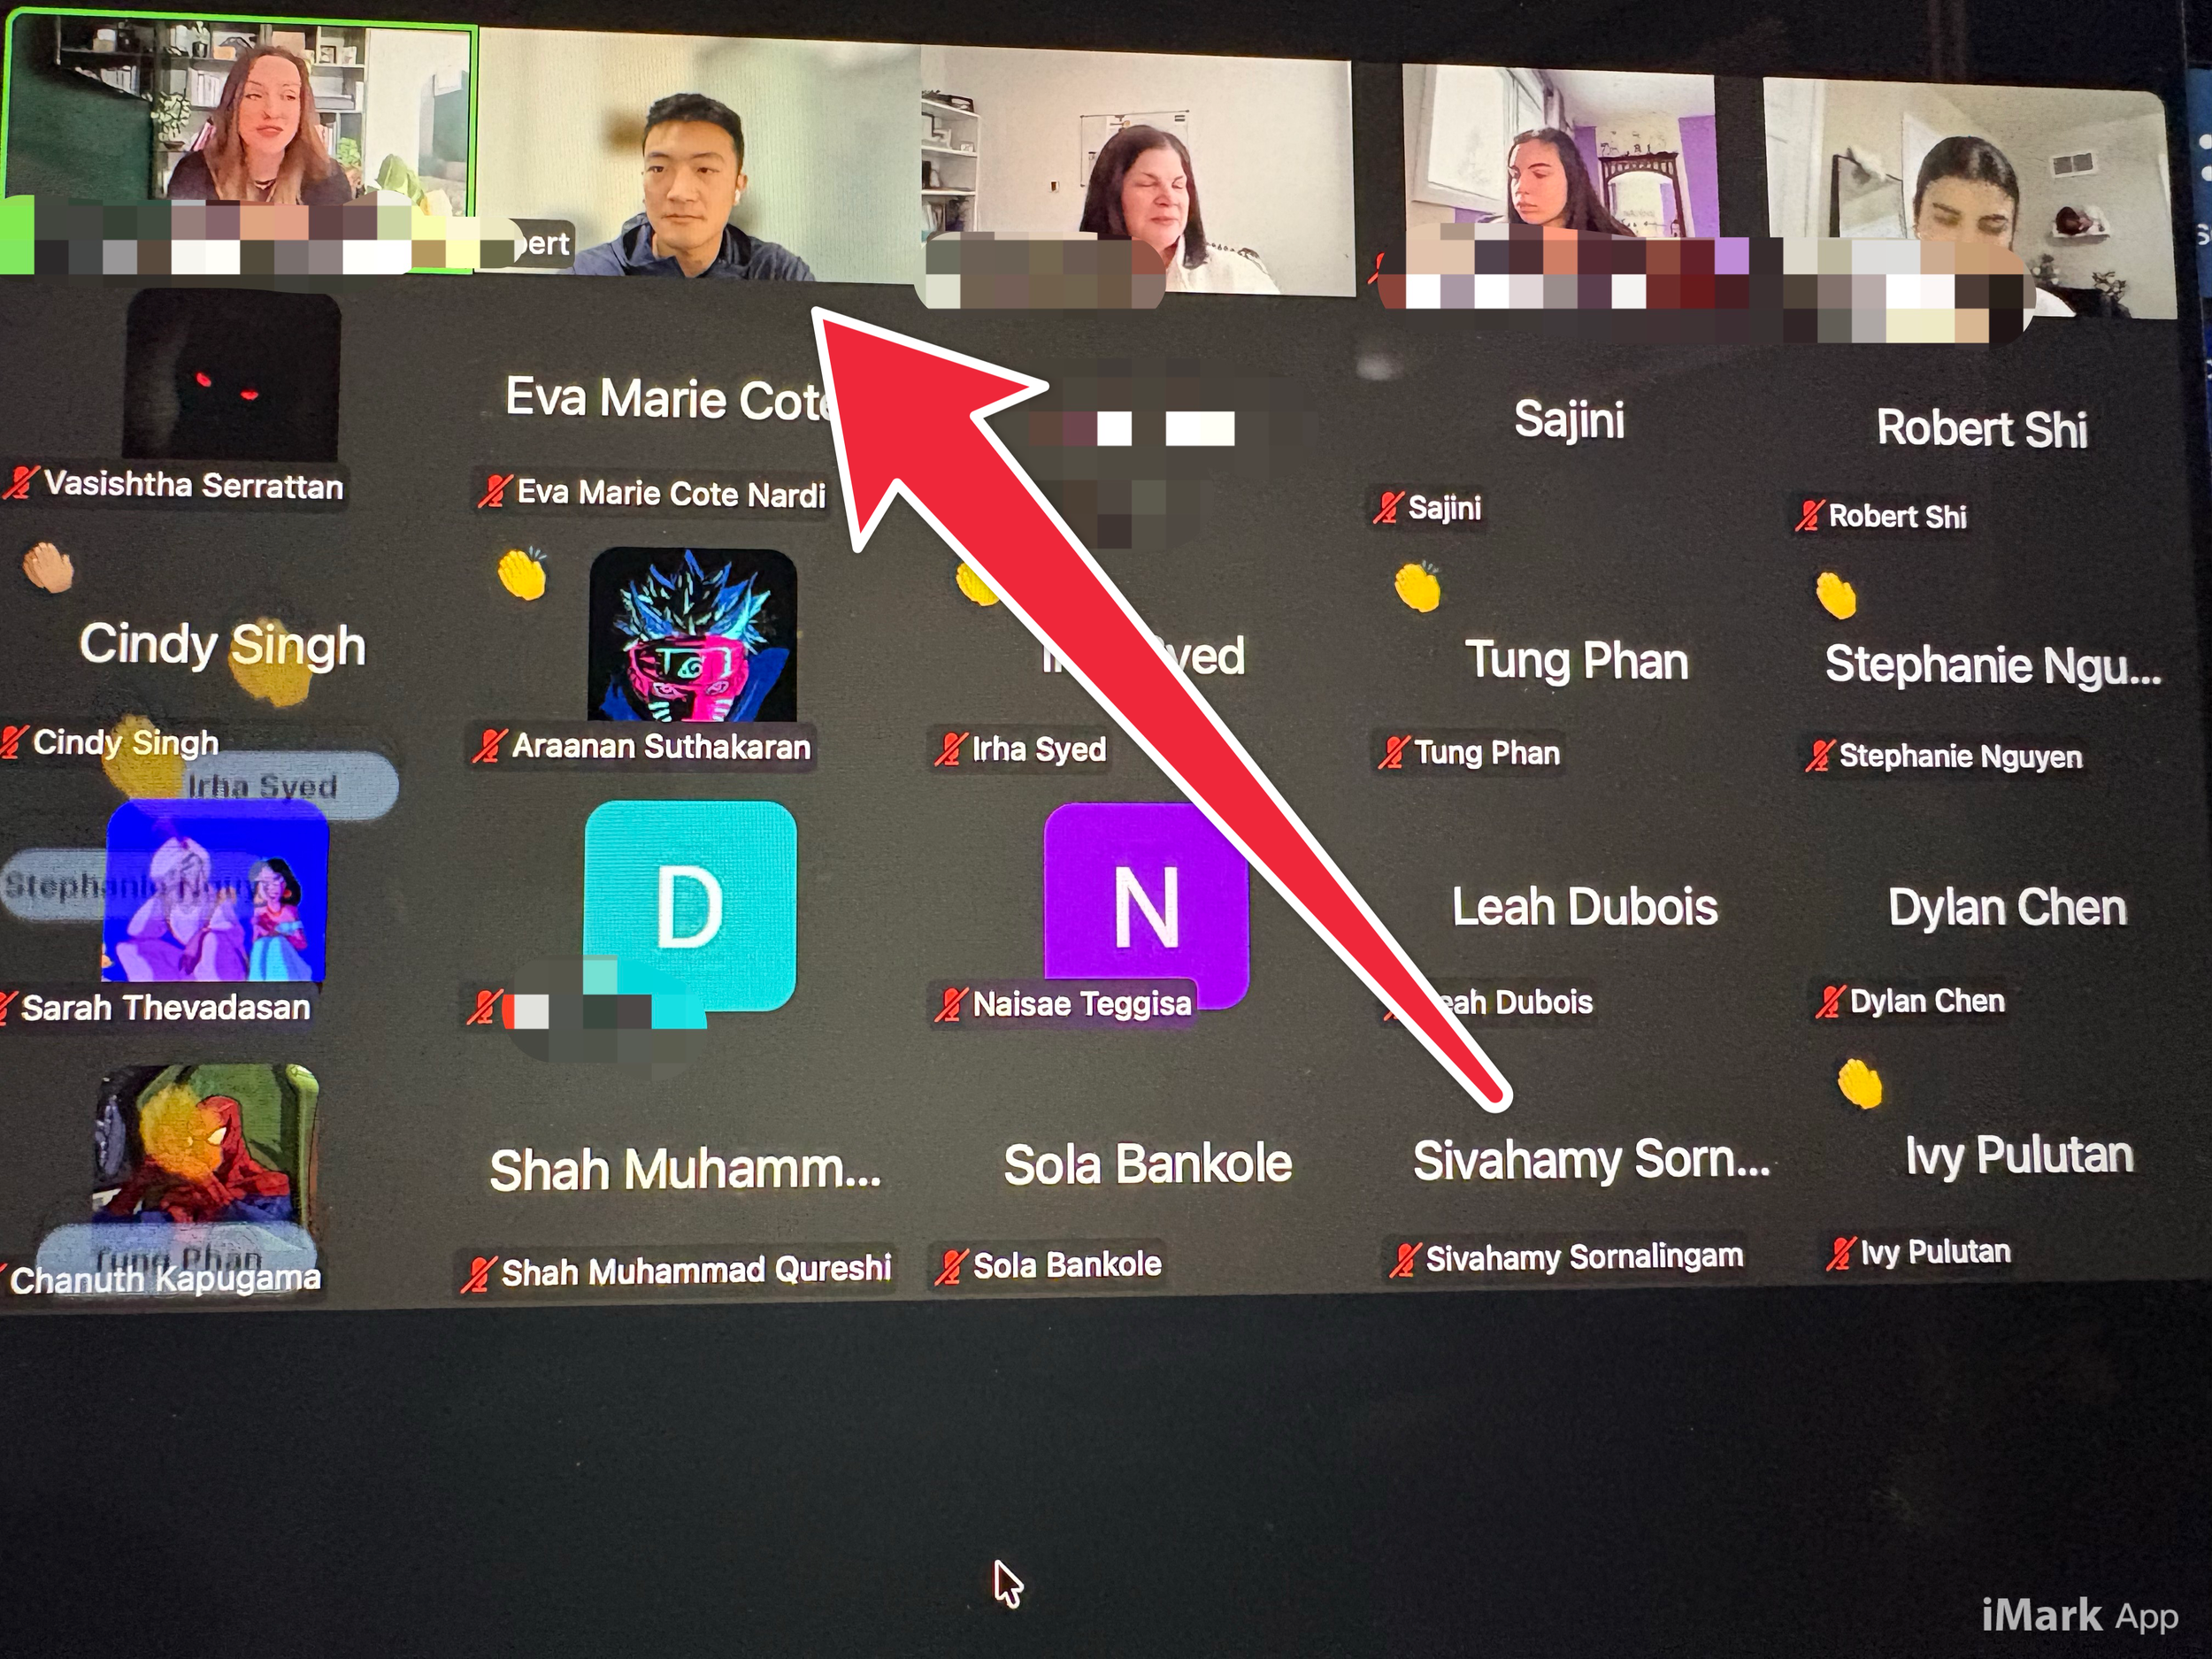
Task: Click Dylan Chen name label
Action: click(x=1926, y=1001)
